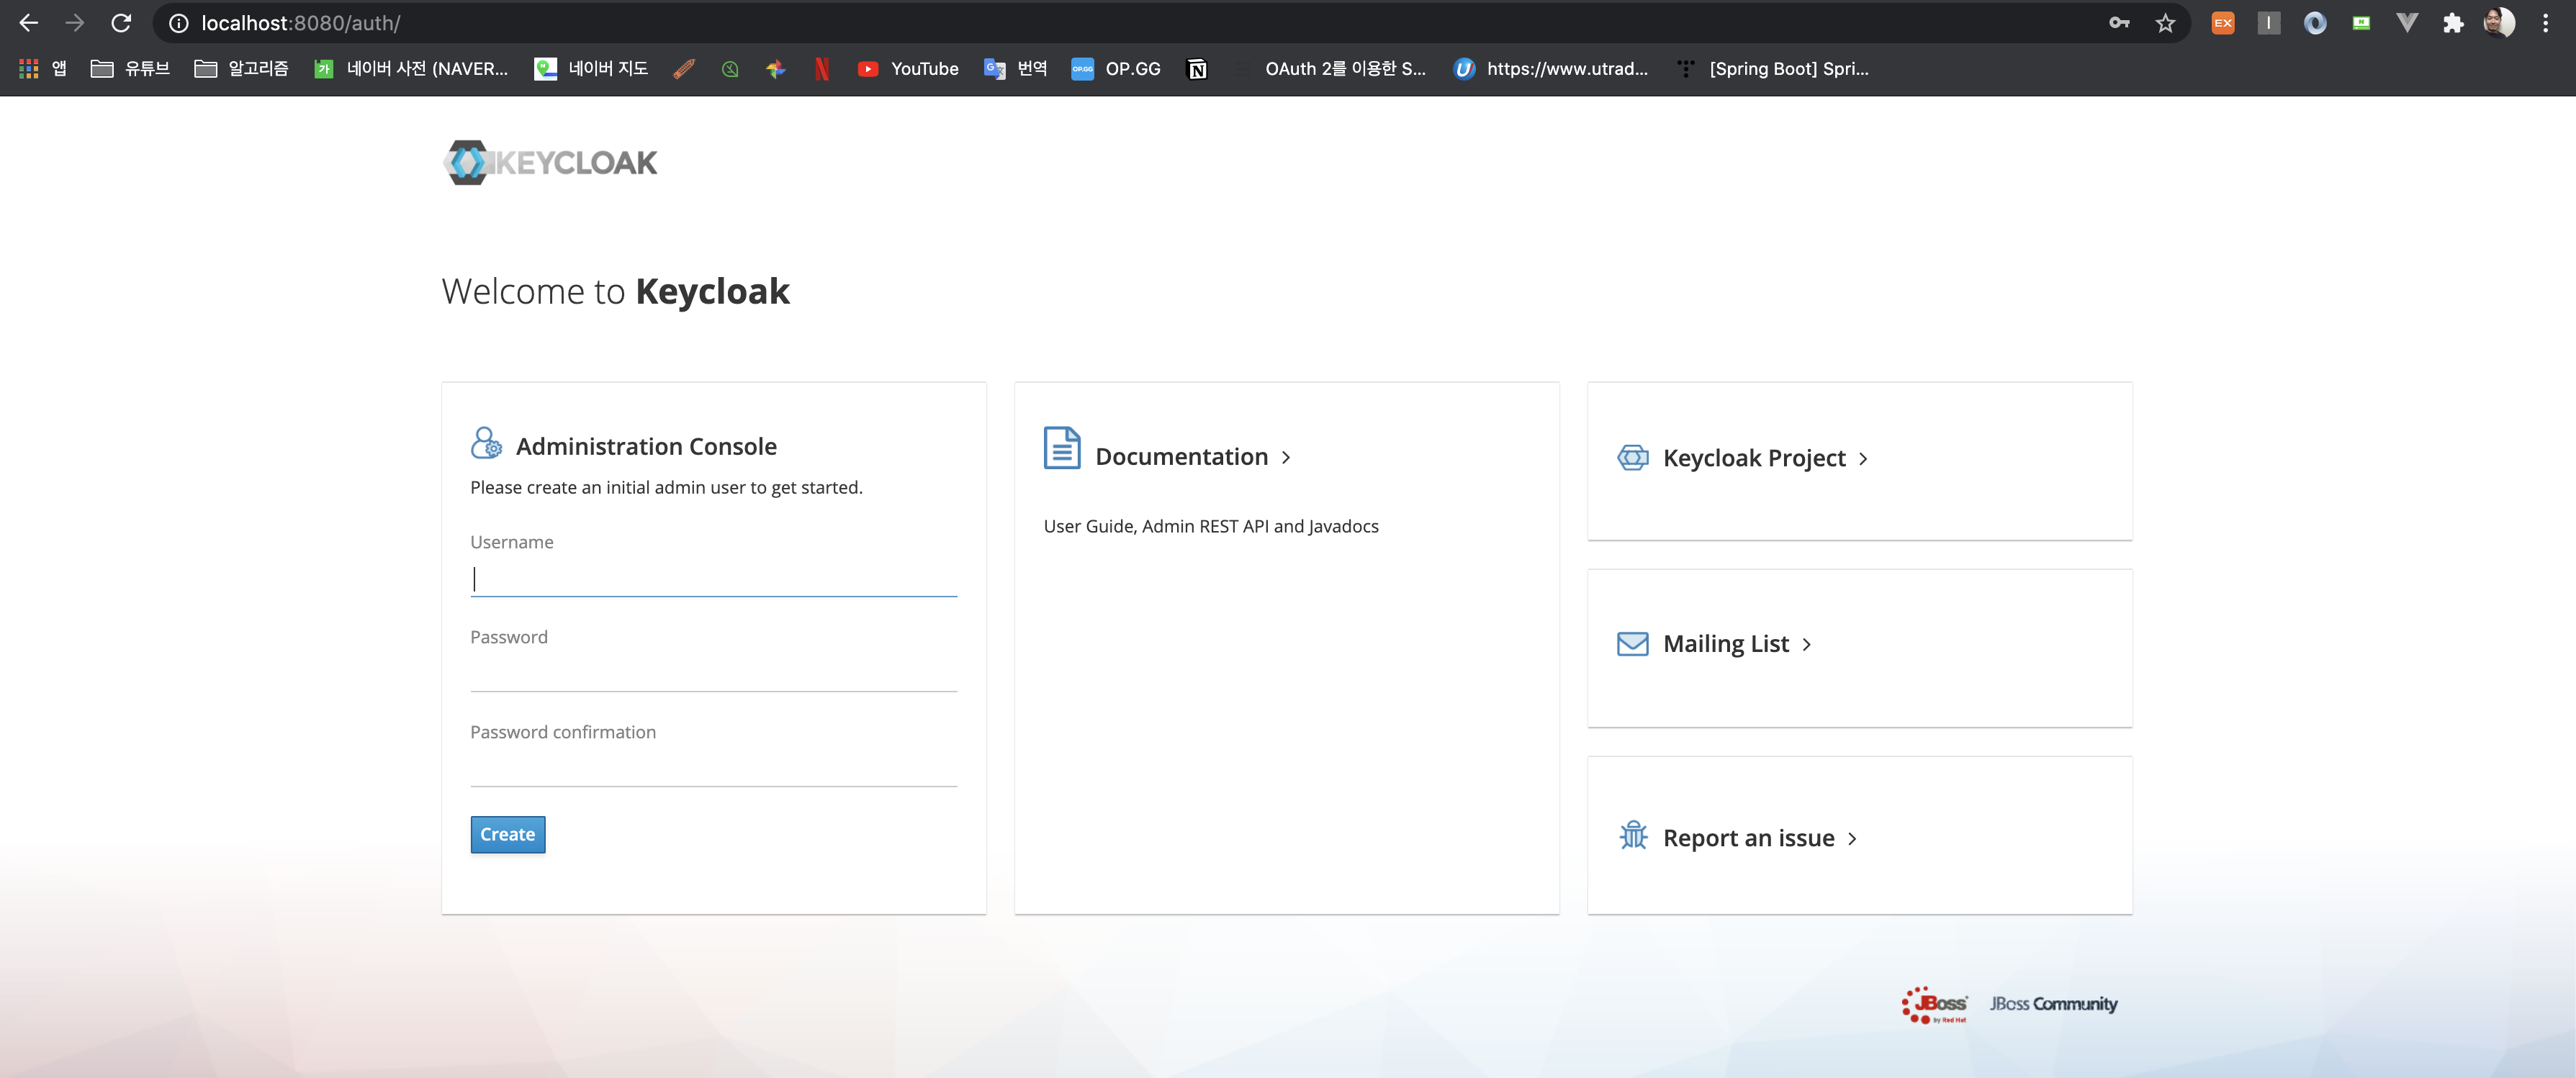Click the Password confirmation field
Screen dimensions: 2576x1078
pos(713,769)
